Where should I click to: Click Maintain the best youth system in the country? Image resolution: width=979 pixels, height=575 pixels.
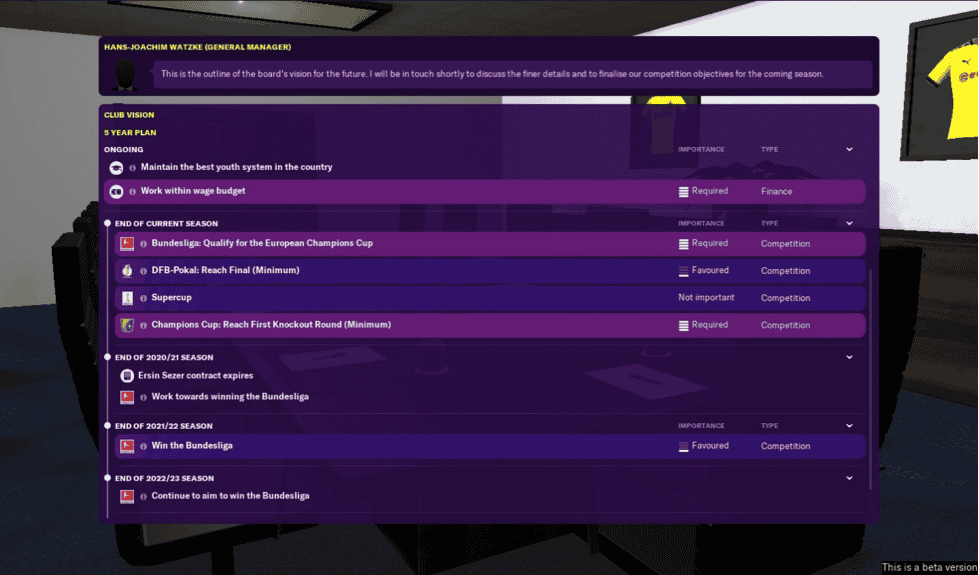pos(236,167)
